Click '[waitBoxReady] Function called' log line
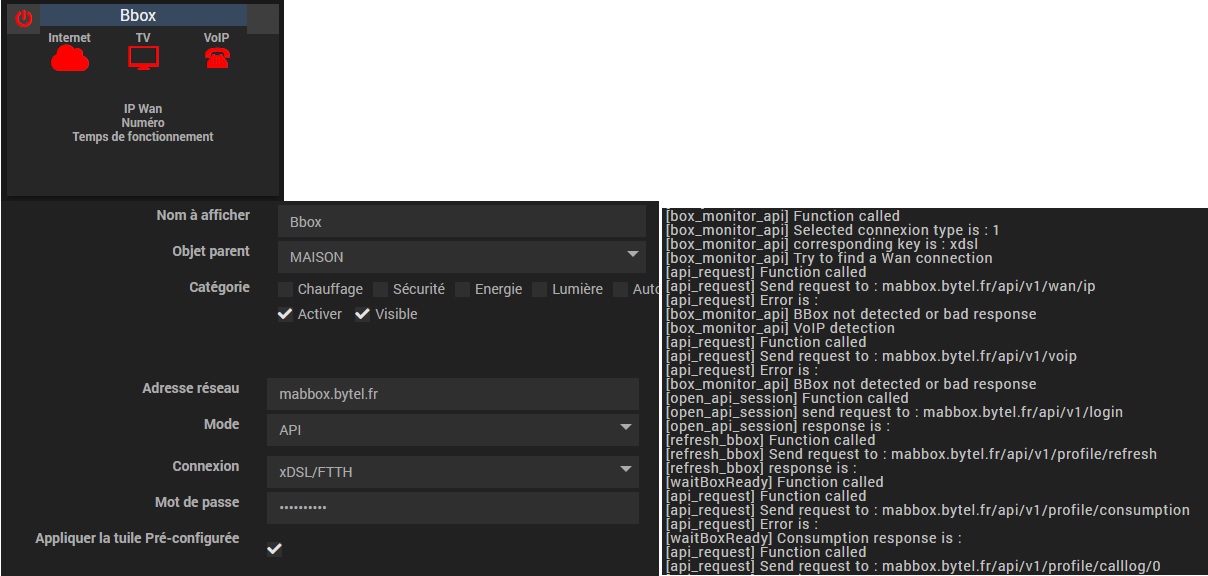1208x576 pixels. click(775, 482)
